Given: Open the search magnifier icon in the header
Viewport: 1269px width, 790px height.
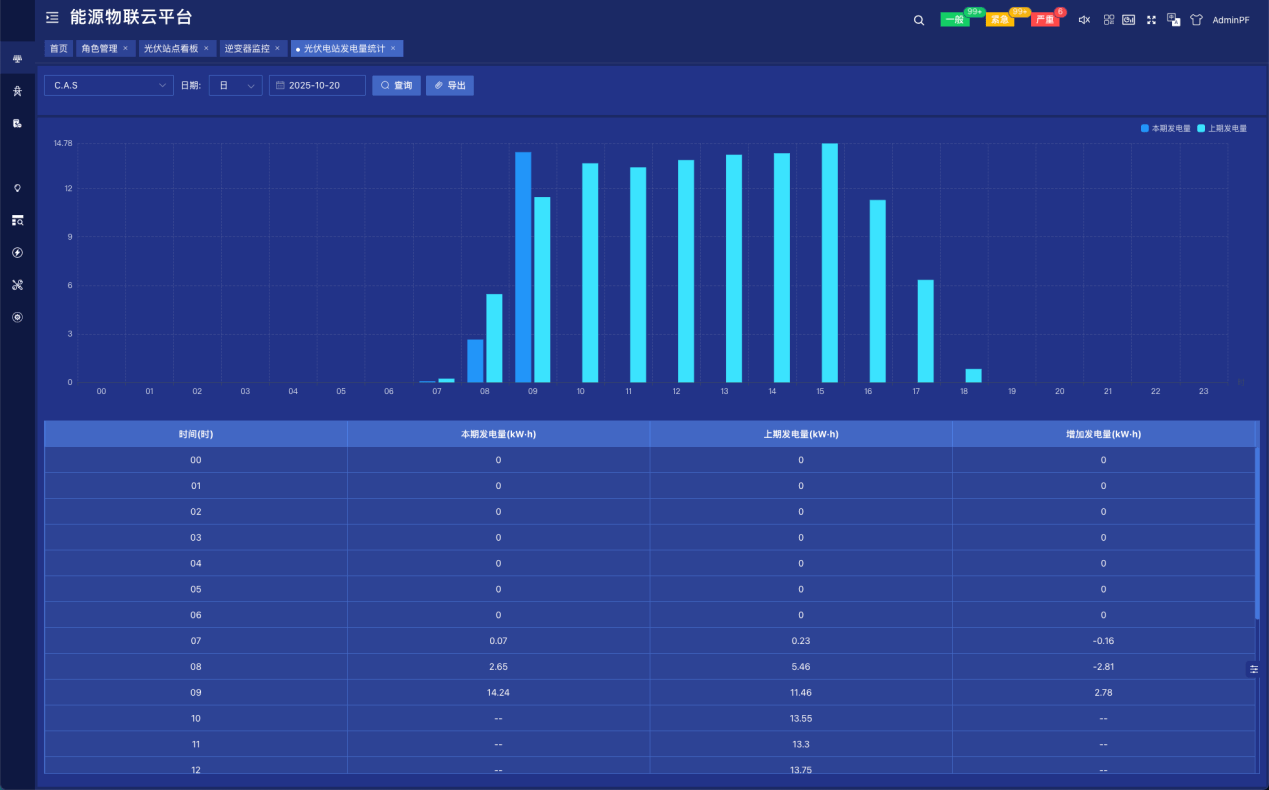Looking at the screenshot, I should tap(919, 20).
